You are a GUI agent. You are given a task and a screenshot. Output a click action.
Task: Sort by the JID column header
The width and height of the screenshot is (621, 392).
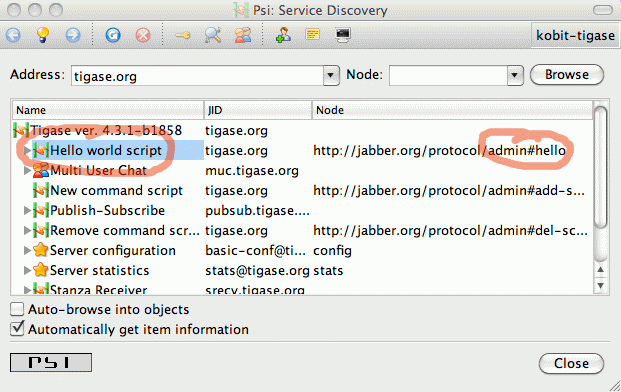point(258,110)
